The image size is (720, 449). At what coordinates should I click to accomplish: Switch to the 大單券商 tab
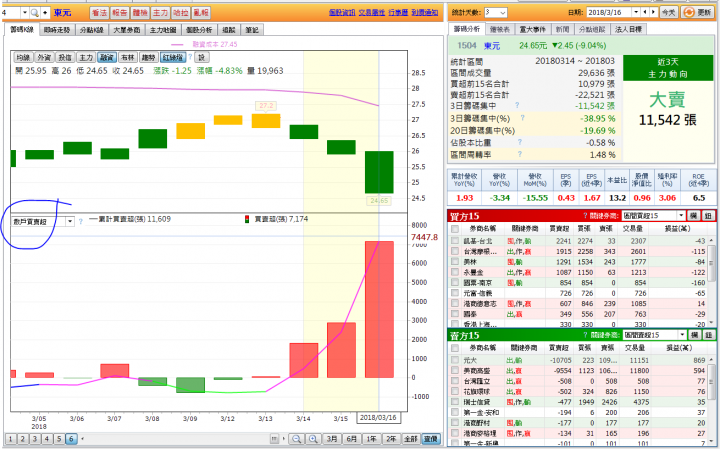click(127, 30)
